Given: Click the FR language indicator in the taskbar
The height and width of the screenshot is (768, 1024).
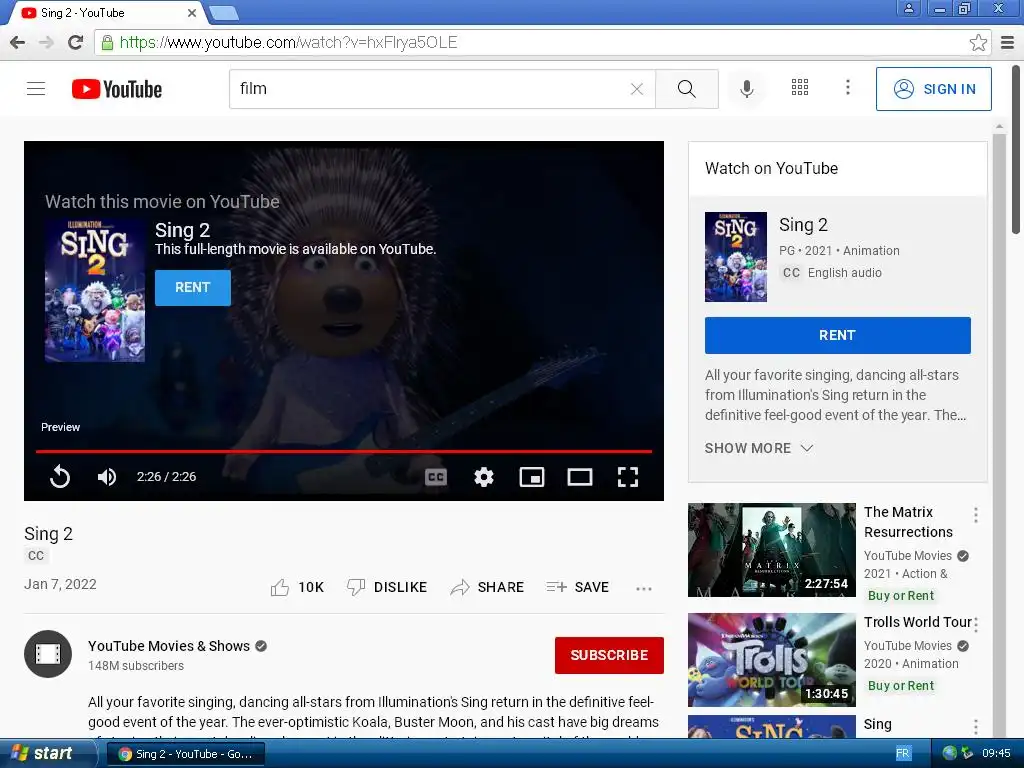Looking at the screenshot, I should tap(903, 753).
